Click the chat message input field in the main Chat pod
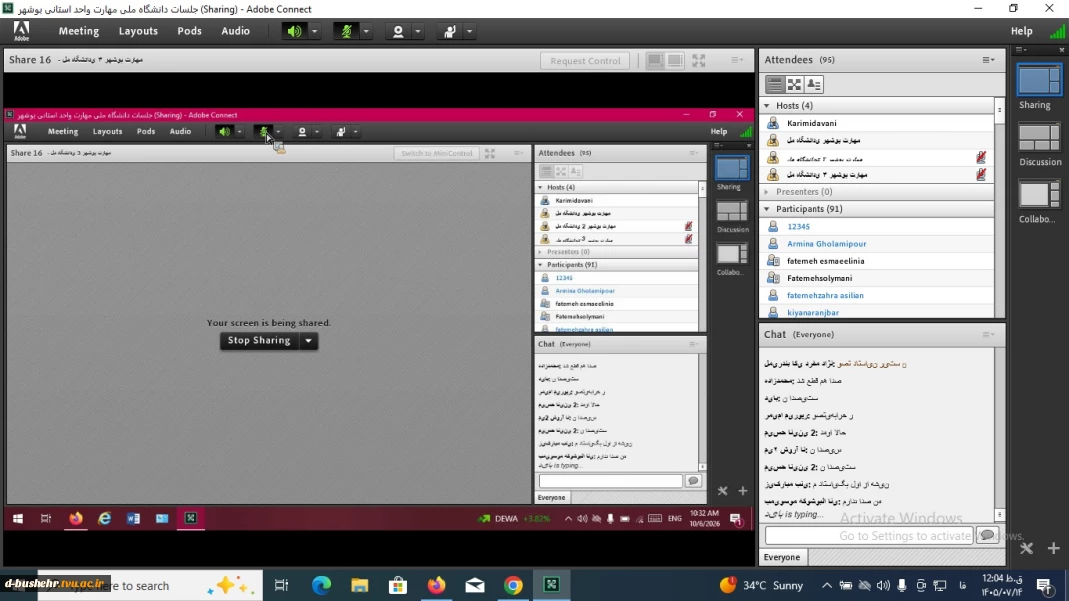Viewport: 1069px width, 601px height. (x=869, y=536)
